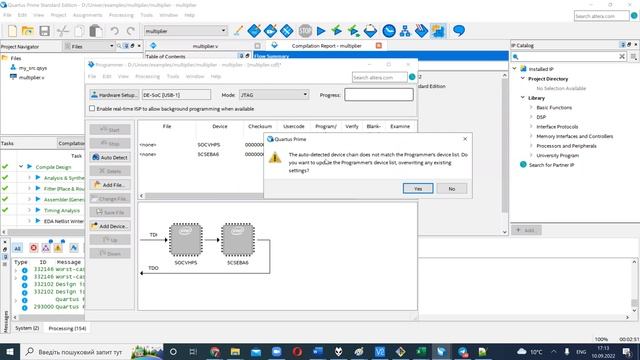Expand DSP category in IP Catalog
Screen dimensions: 640x360
[531, 117]
